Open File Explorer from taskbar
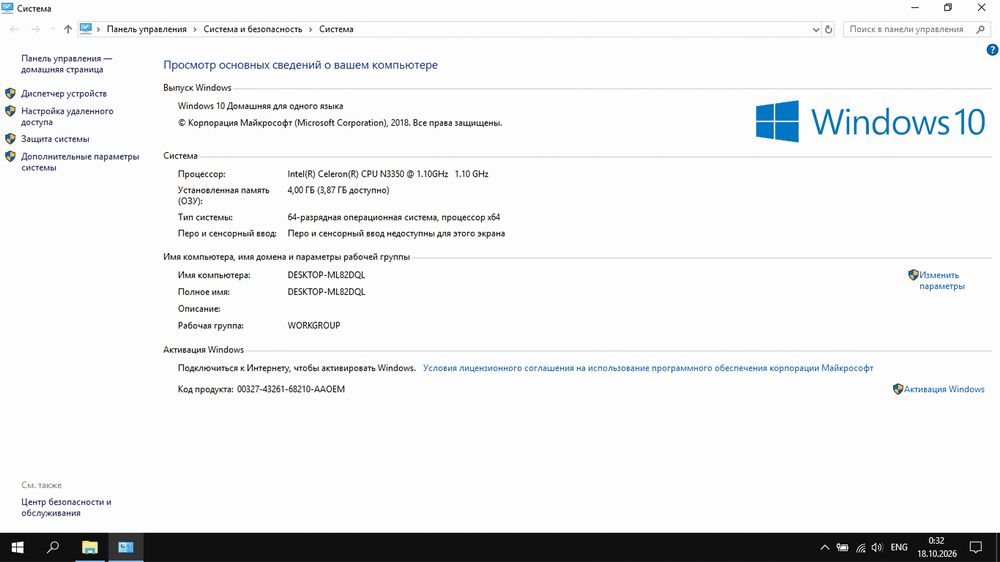 pos(90,547)
